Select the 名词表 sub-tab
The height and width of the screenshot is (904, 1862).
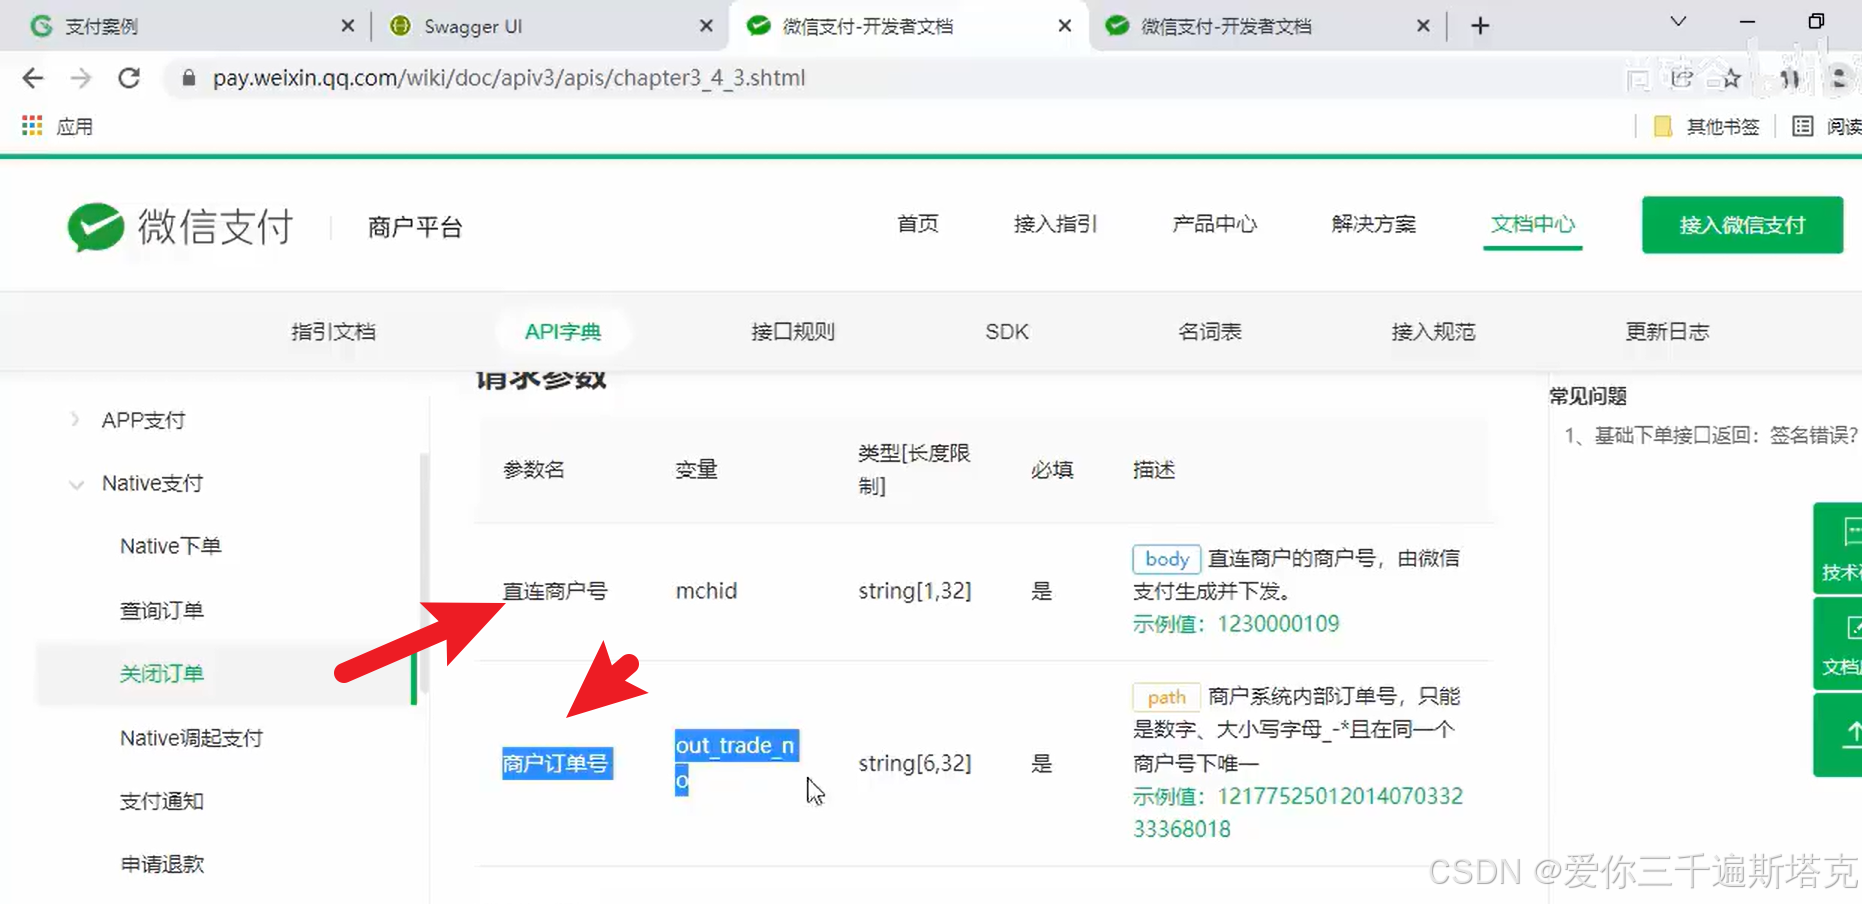(x=1209, y=332)
